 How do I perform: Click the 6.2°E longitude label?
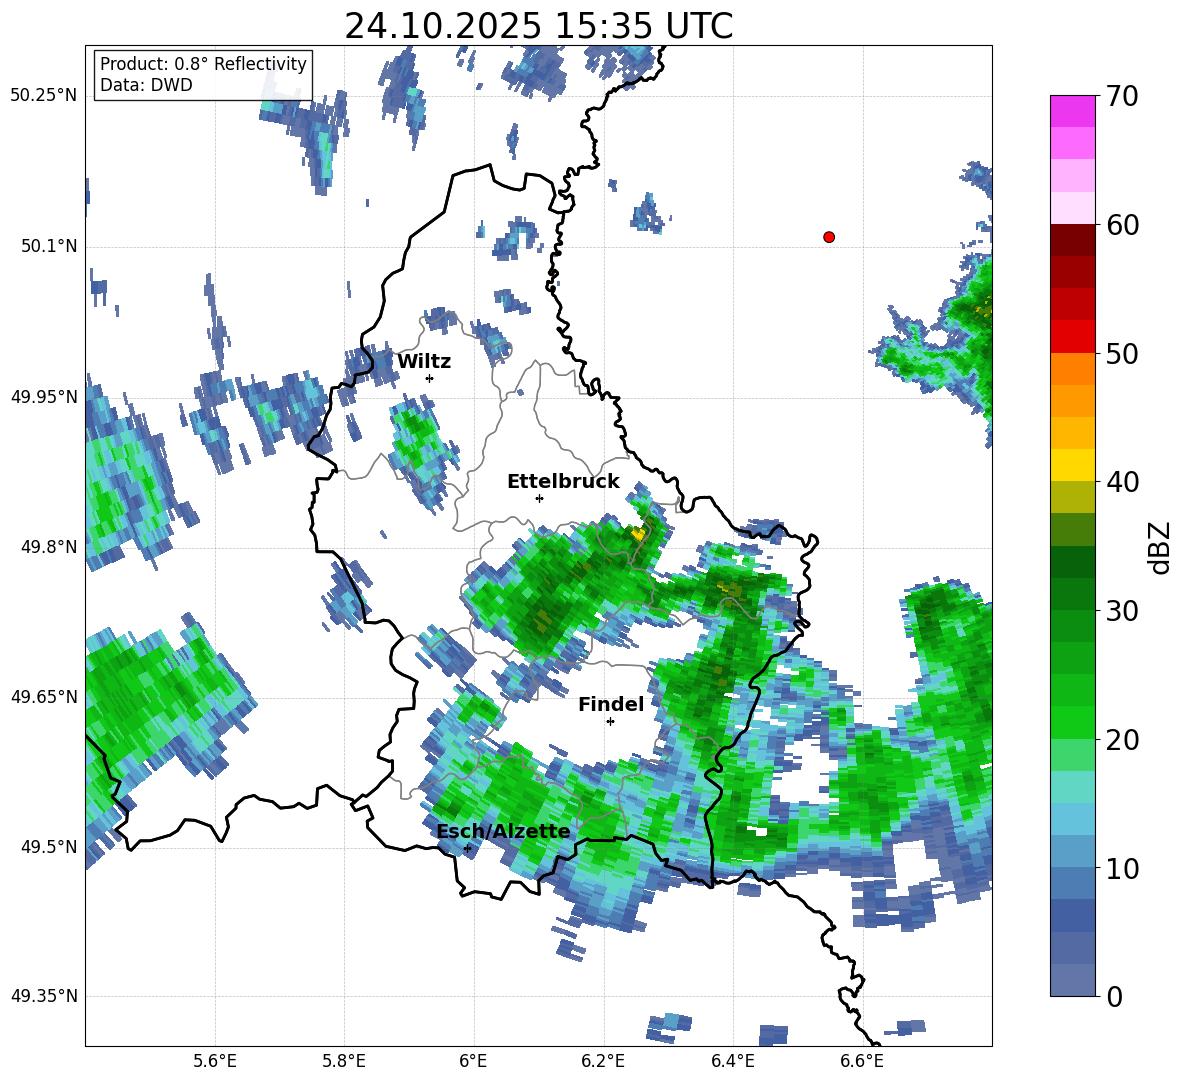point(603,1061)
